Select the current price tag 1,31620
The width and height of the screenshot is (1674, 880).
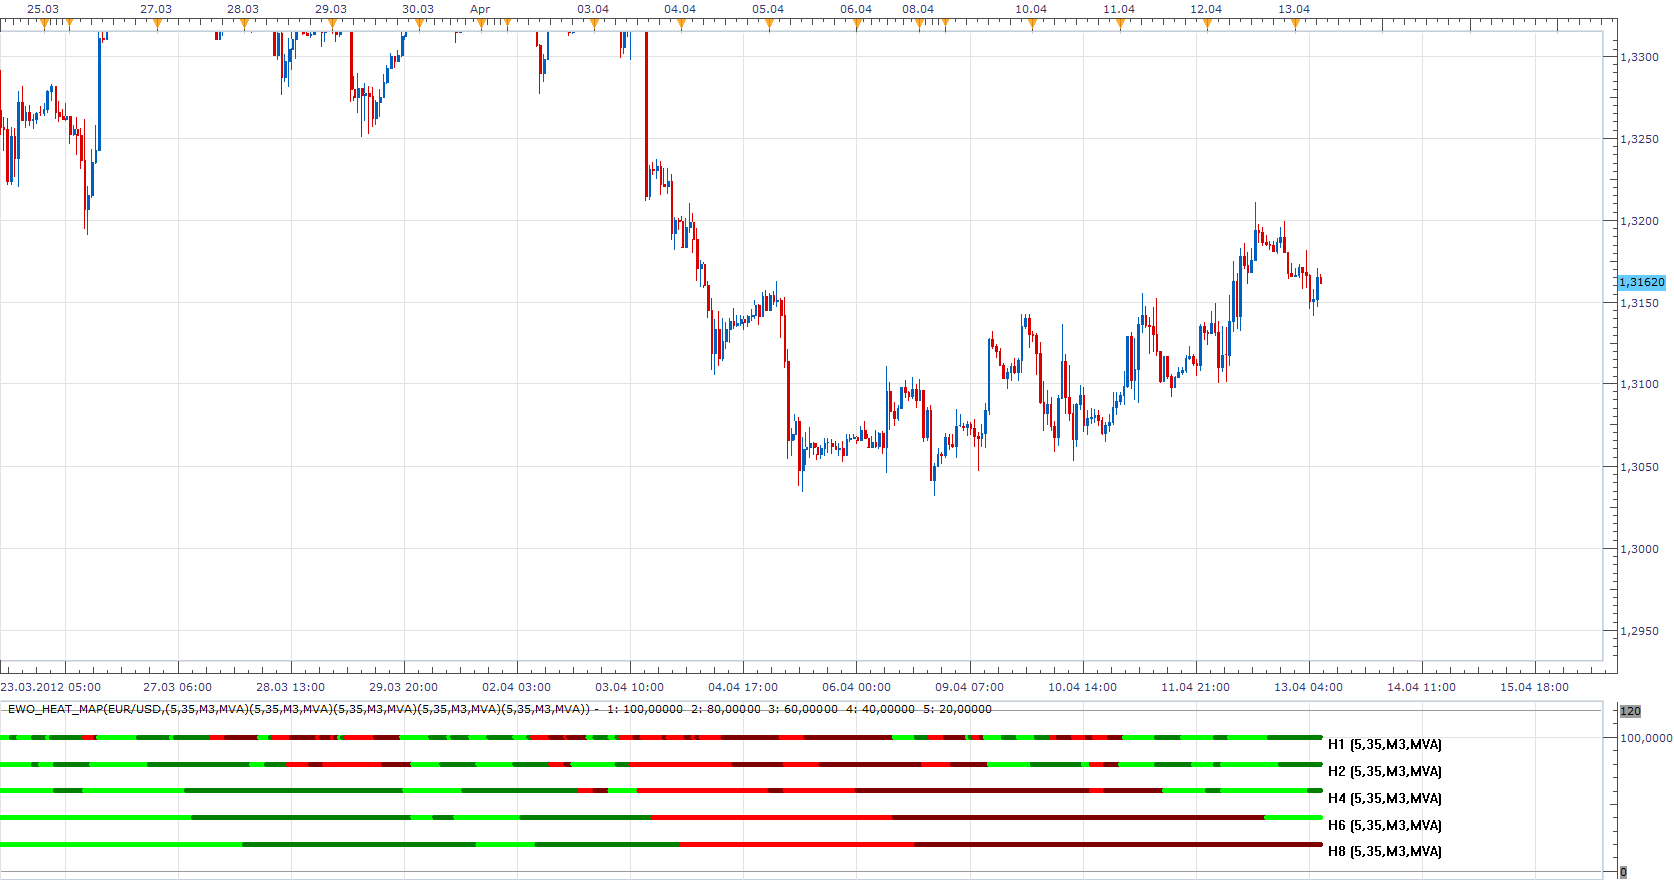pos(1642,283)
